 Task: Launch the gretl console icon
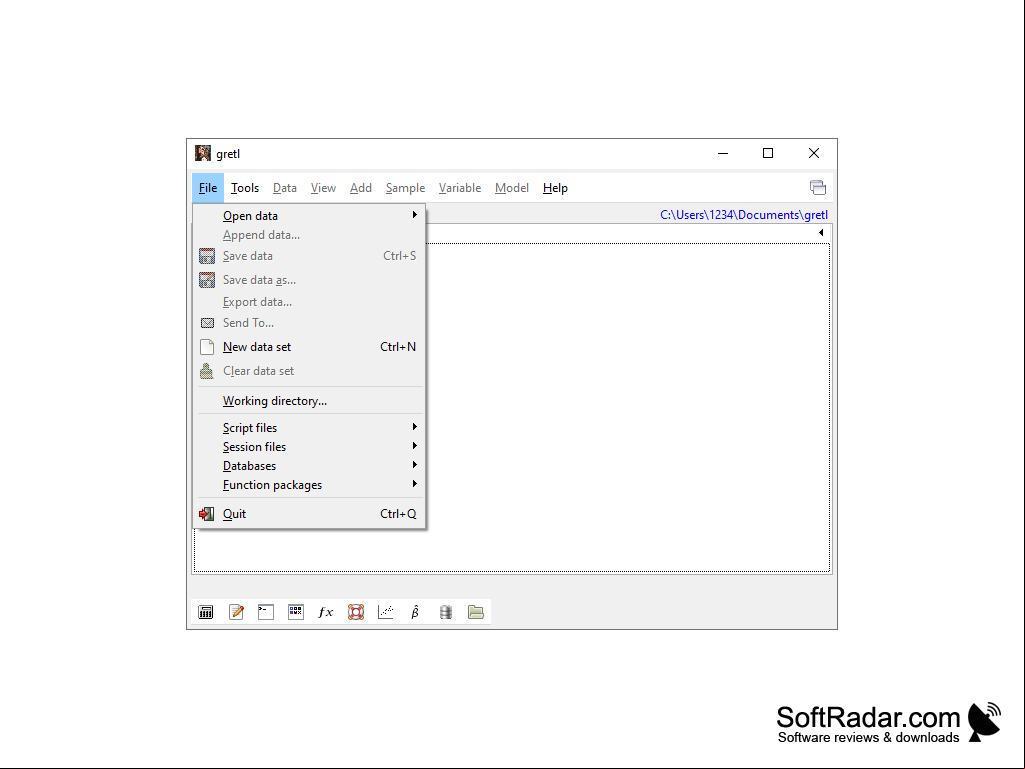pos(266,612)
